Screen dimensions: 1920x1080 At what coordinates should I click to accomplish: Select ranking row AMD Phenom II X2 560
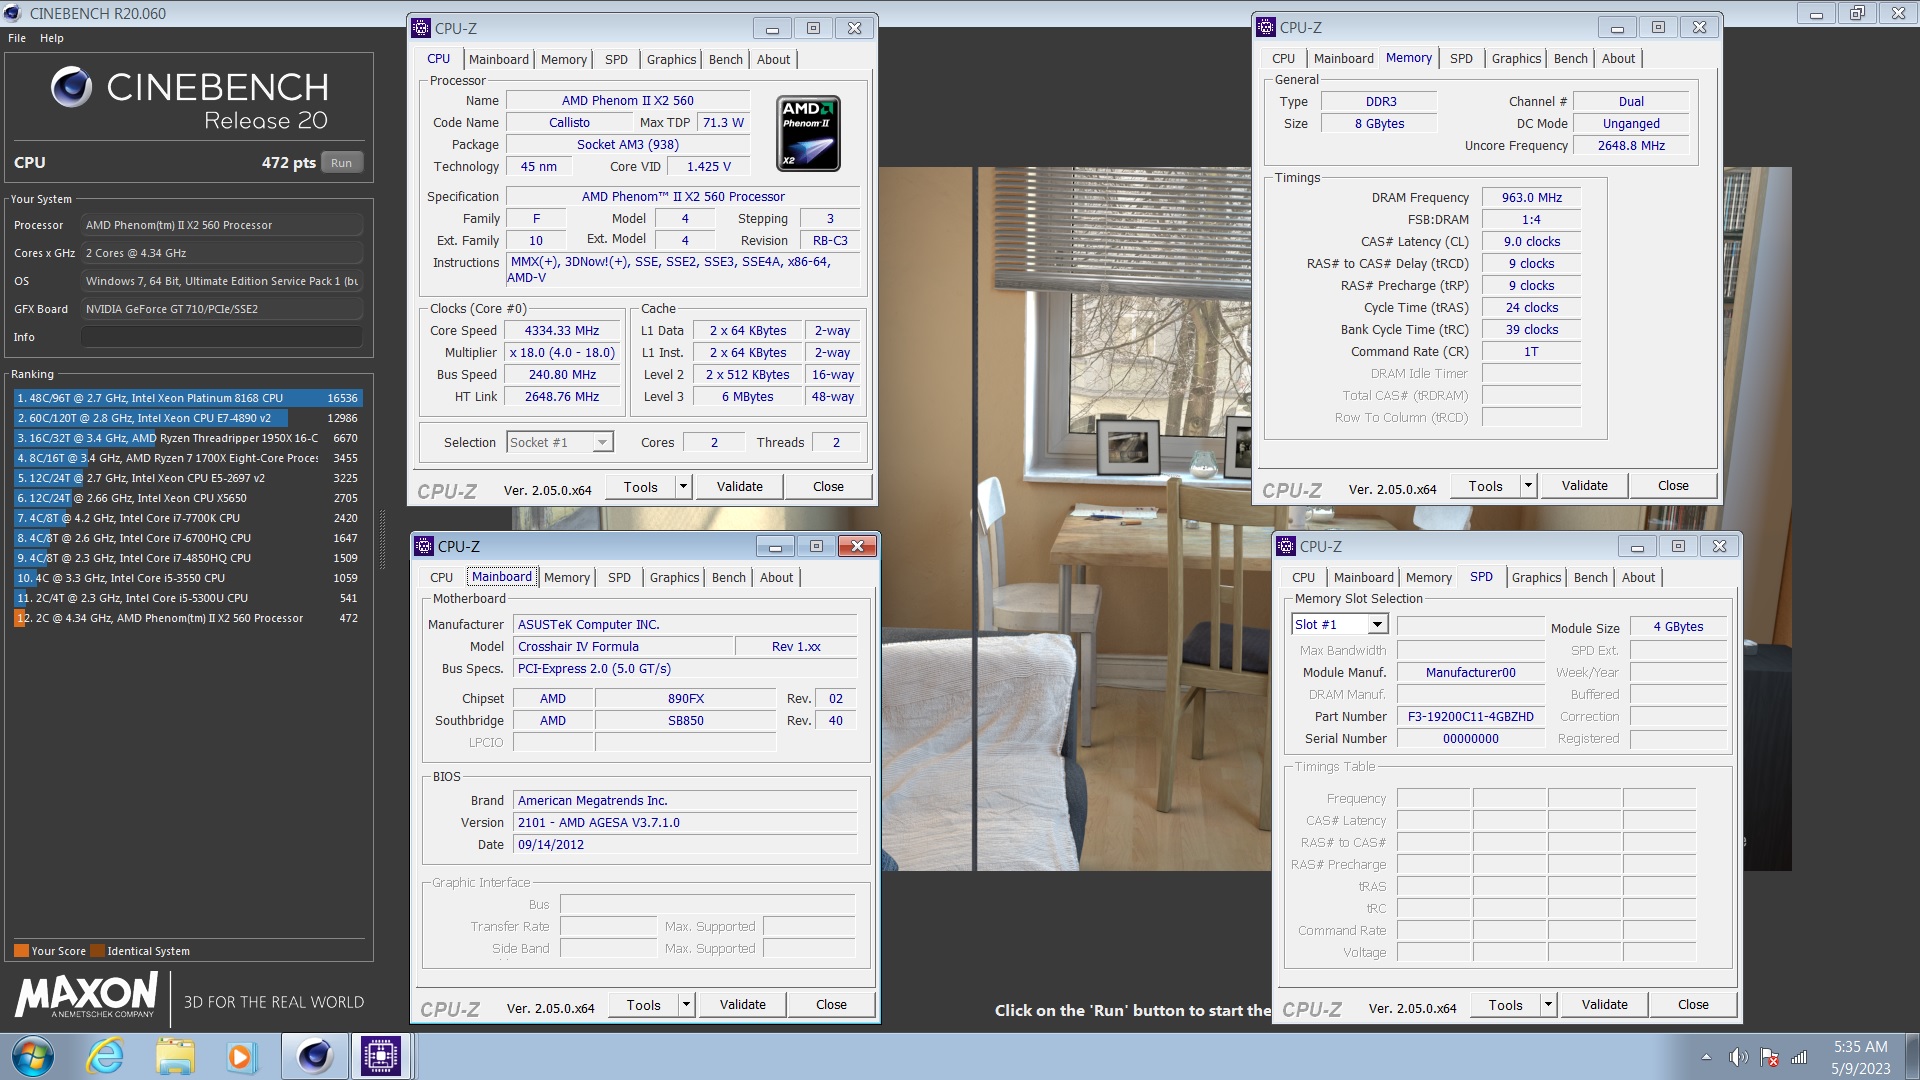pyautogui.click(x=187, y=618)
